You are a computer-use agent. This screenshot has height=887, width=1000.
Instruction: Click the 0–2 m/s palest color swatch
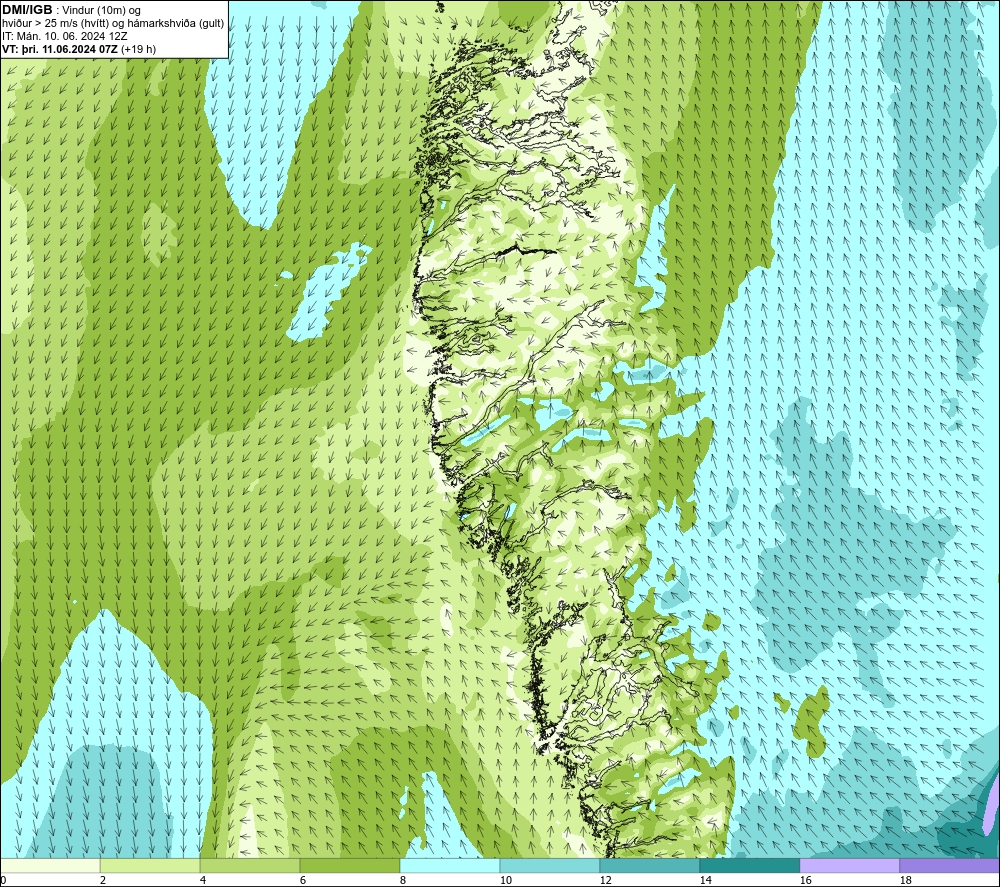click(50, 865)
